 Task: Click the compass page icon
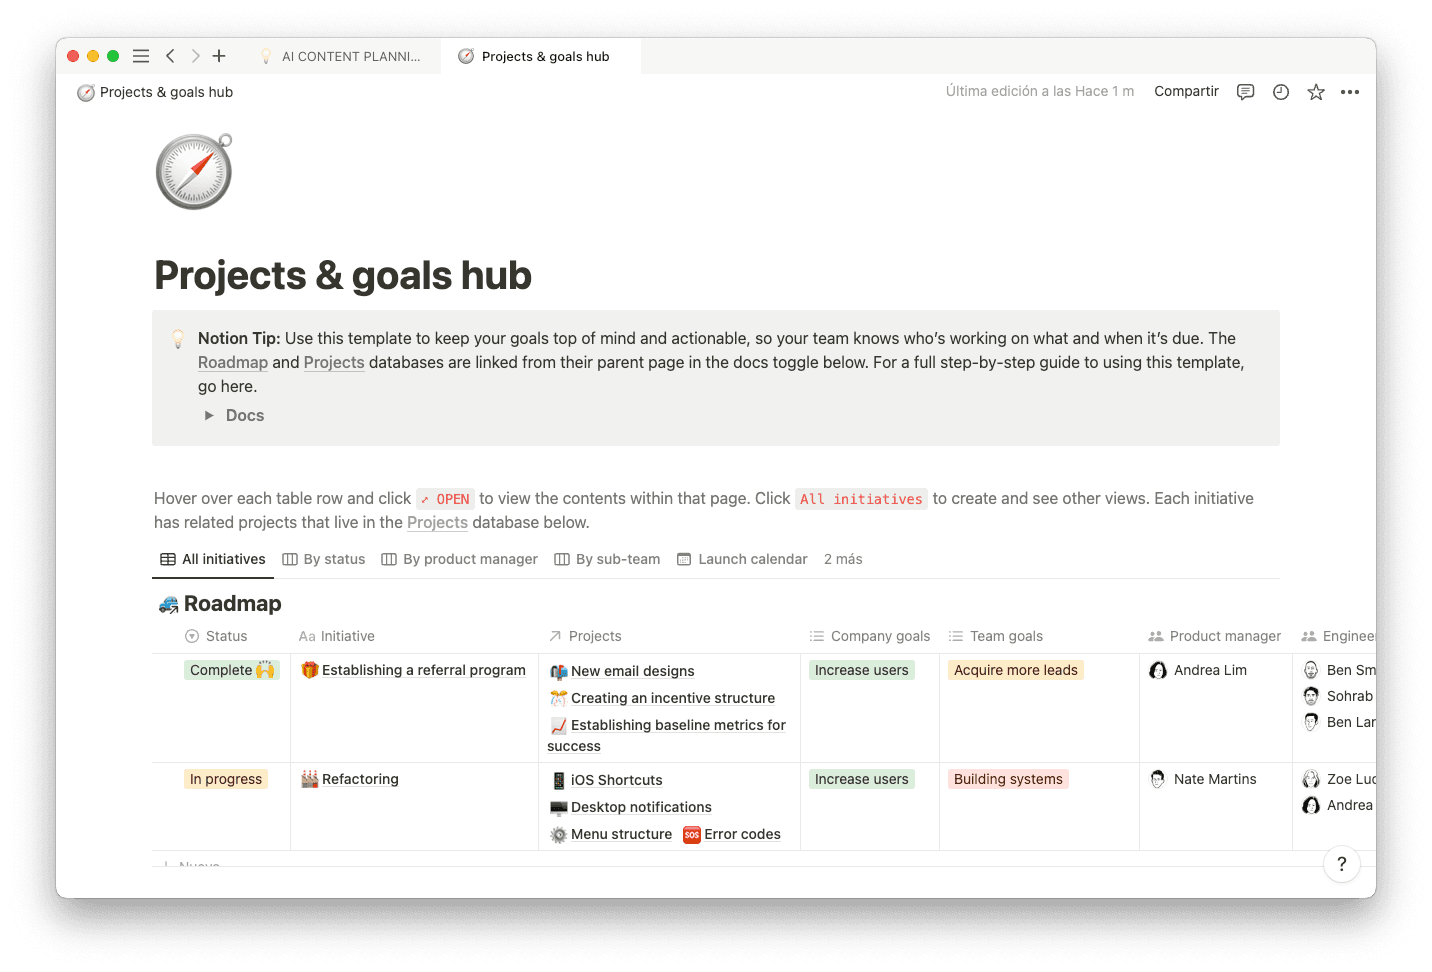click(194, 171)
